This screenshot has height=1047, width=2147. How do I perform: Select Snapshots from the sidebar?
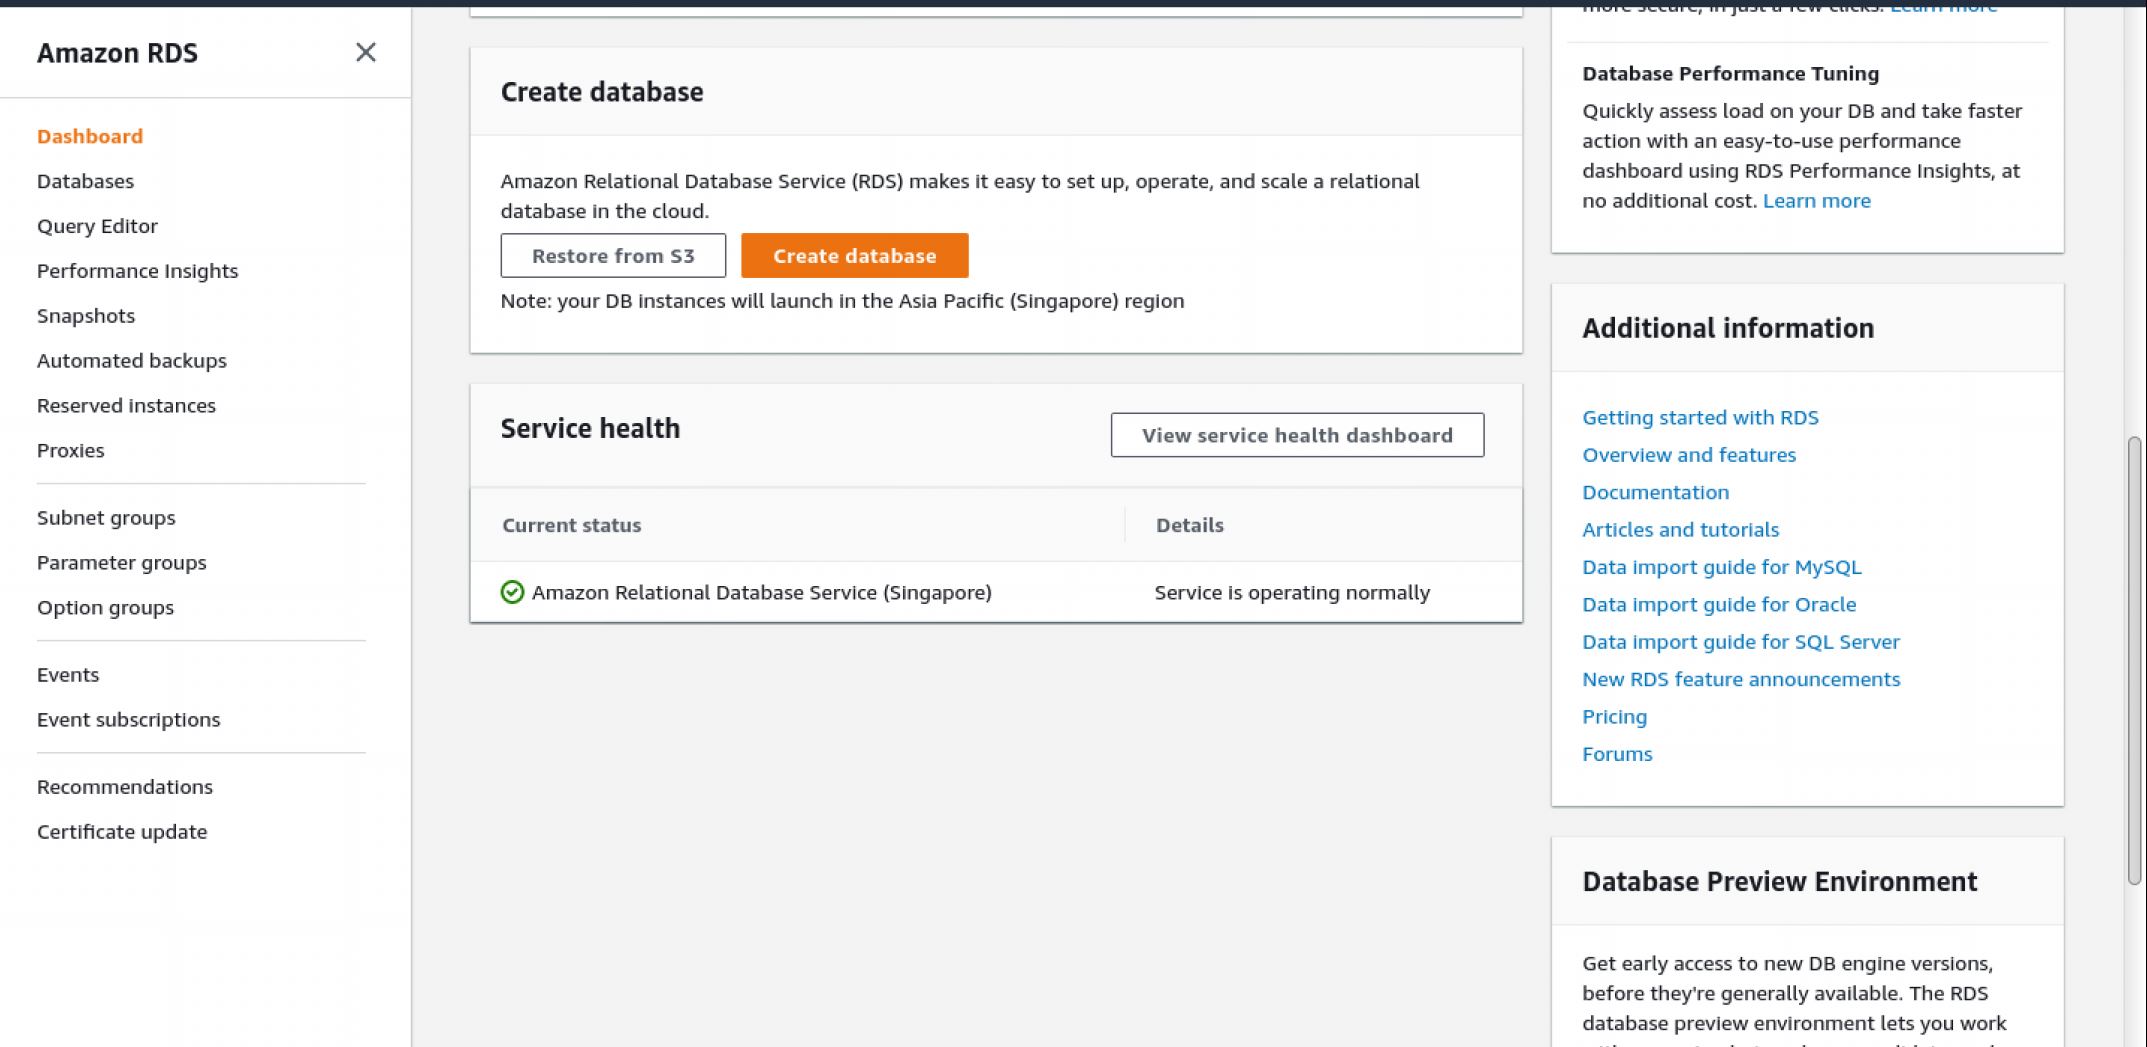point(86,316)
